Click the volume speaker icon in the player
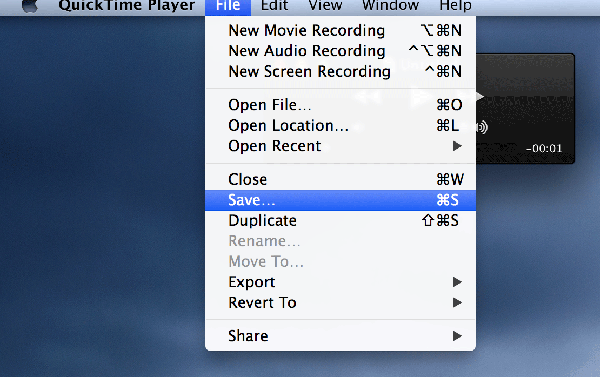 click(x=483, y=127)
